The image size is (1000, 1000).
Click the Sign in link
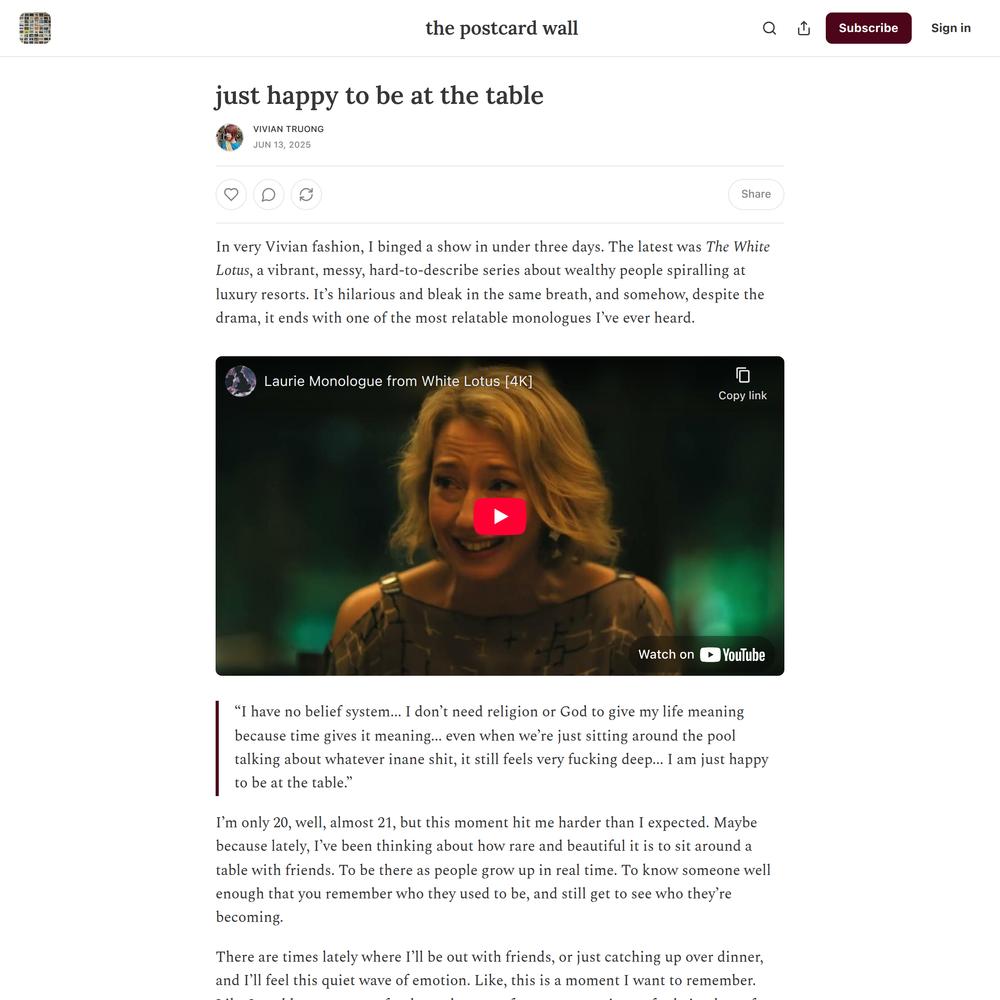click(x=950, y=28)
